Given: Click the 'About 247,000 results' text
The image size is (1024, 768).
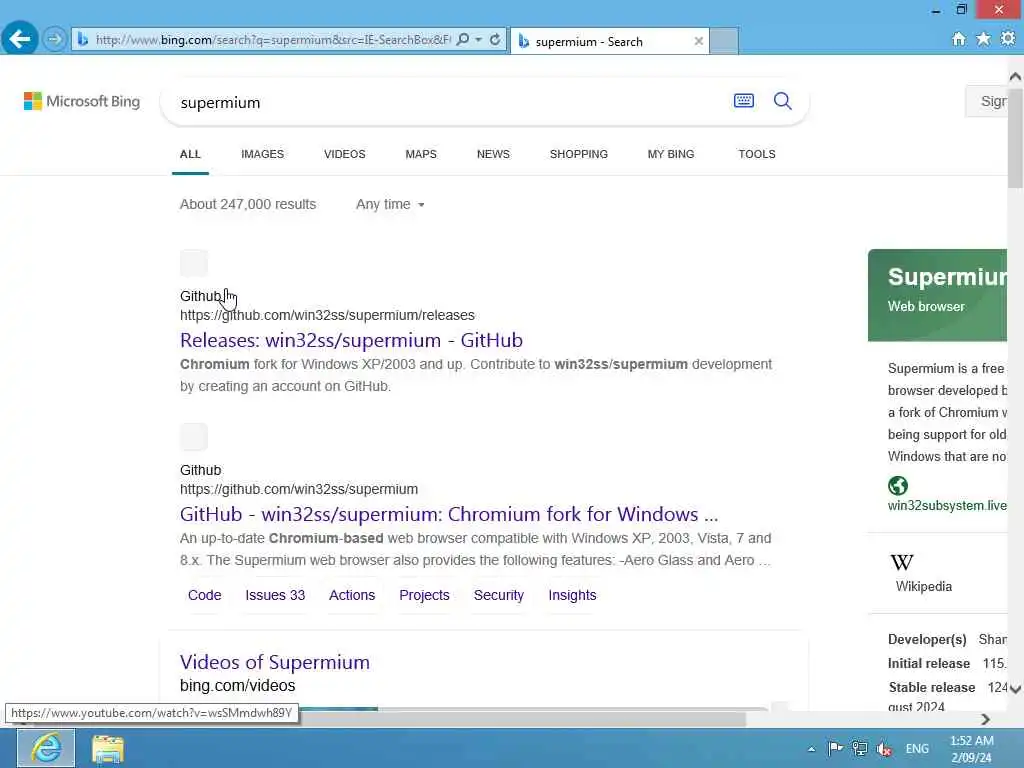Looking at the screenshot, I should click(248, 204).
